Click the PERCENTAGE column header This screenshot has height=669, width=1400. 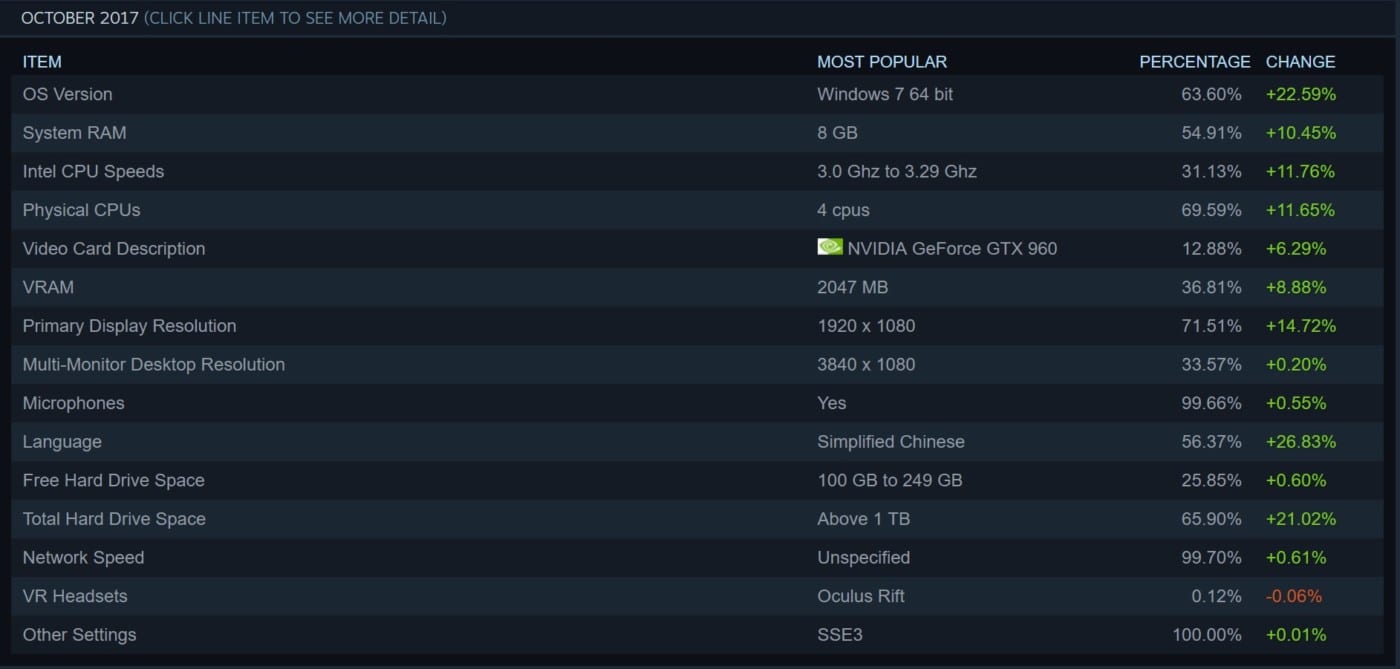1195,62
